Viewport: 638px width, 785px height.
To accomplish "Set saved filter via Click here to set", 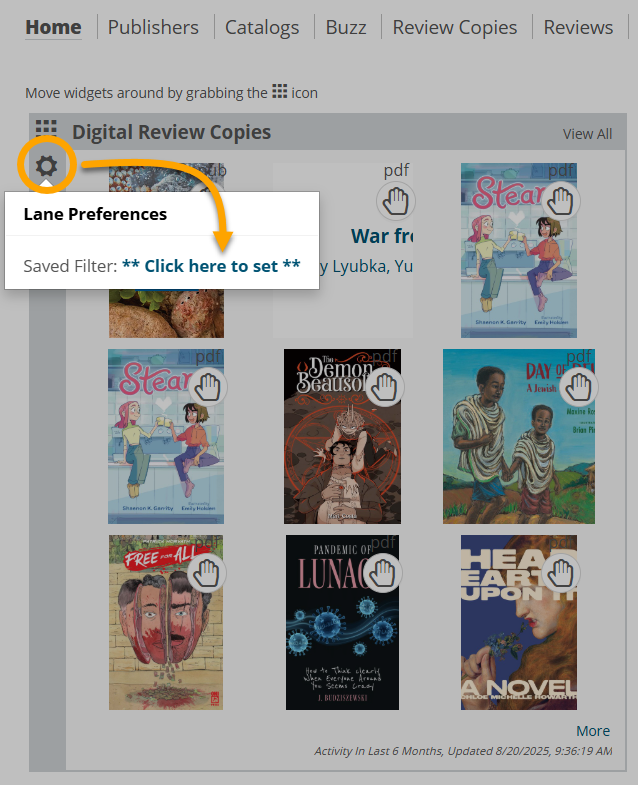I will [x=211, y=266].
